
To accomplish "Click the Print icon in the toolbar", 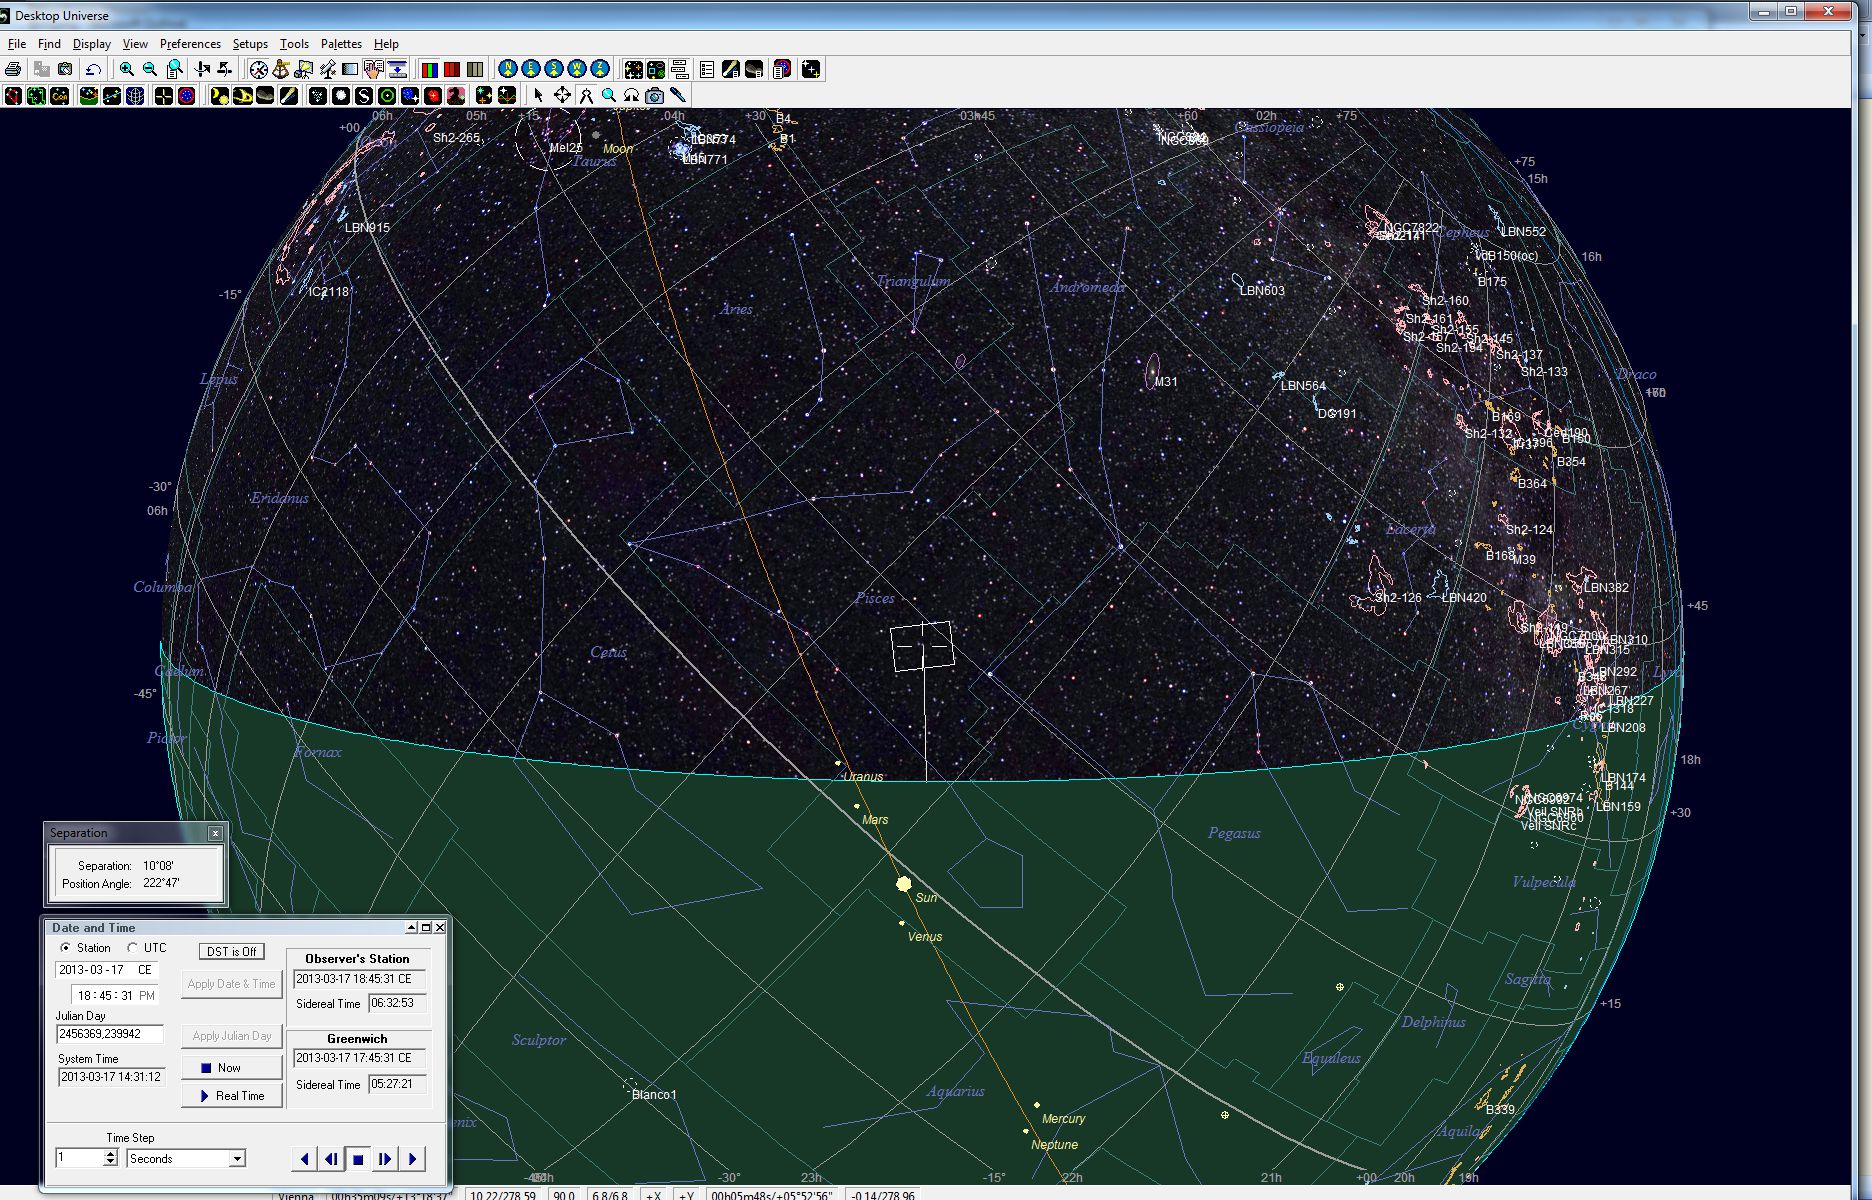I will (13, 69).
